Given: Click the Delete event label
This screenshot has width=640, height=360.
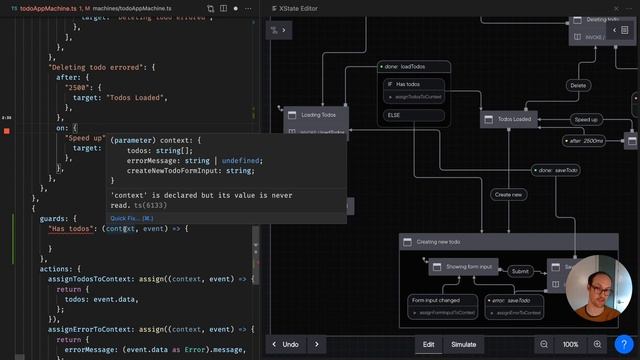Looking at the screenshot, I should pos(578,85).
